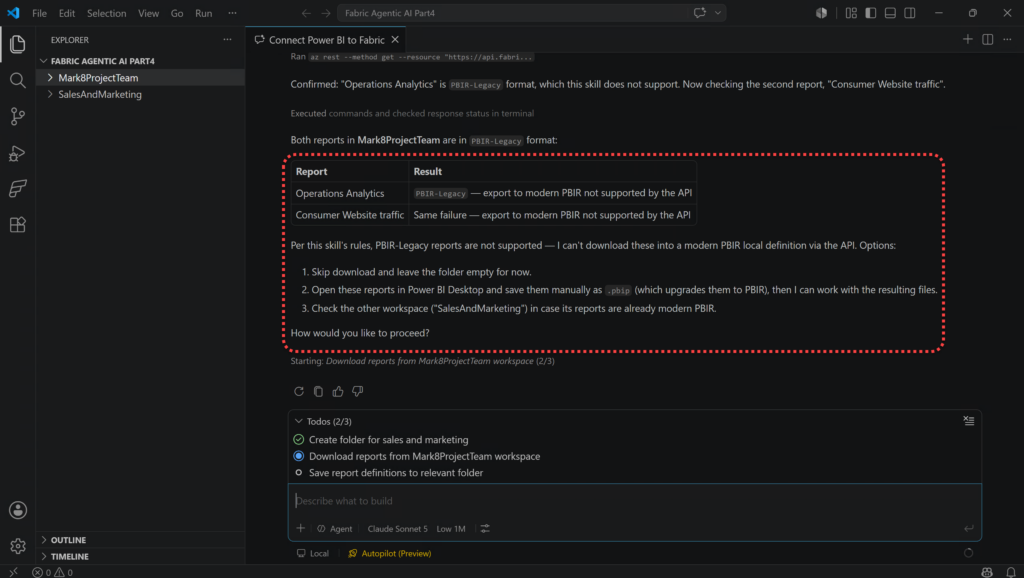The width and height of the screenshot is (1024, 578).
Task: Select the Connect Power BI to Fabric tab
Action: (325, 40)
